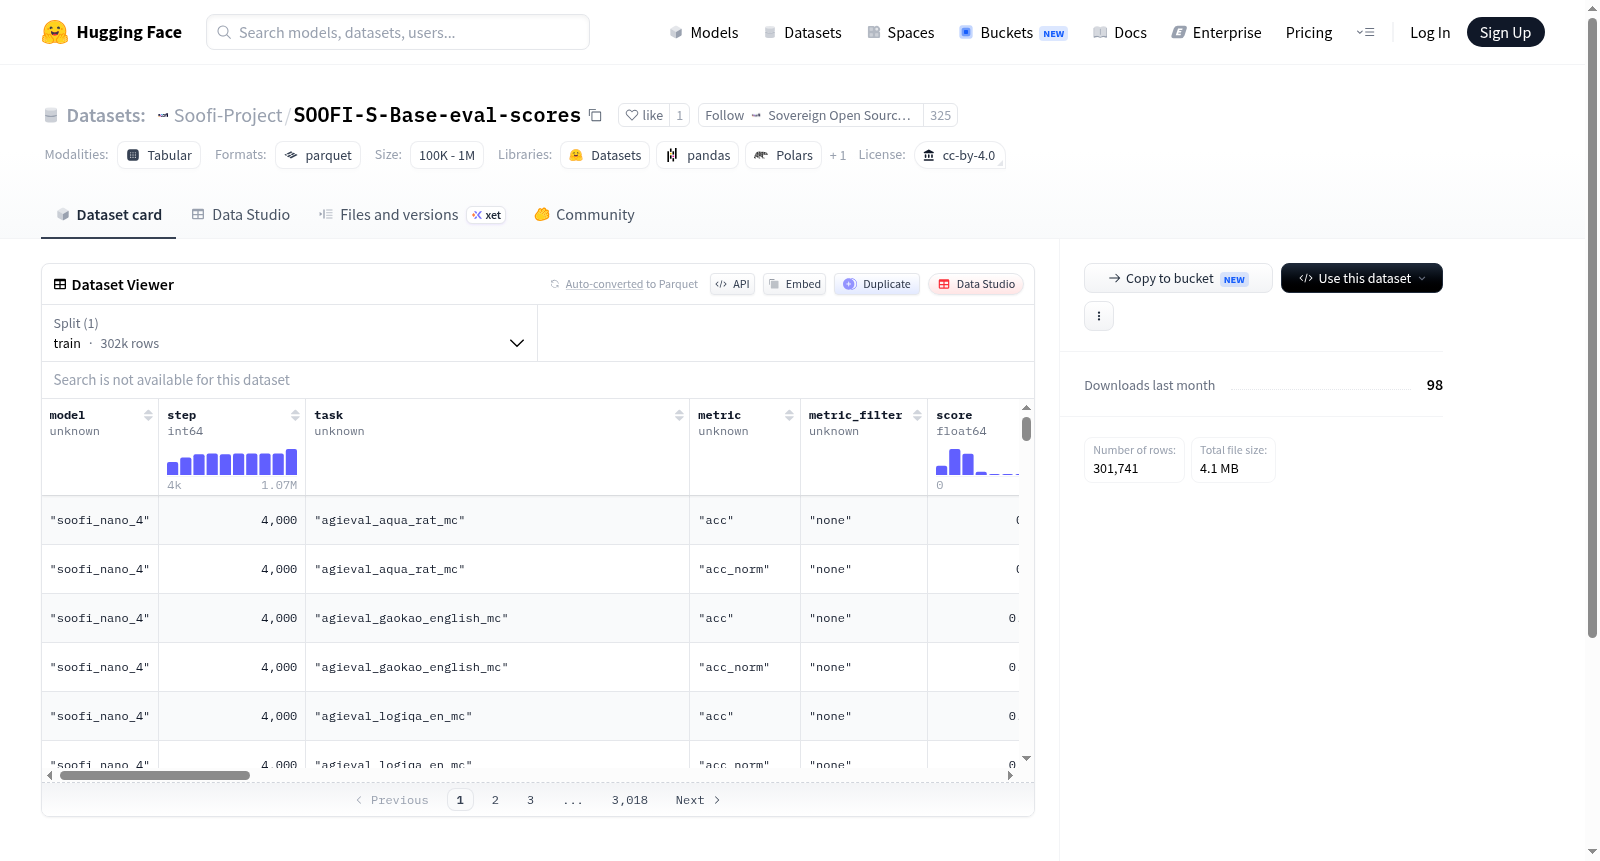Filter by 100K - 1M size tag
1600x861 pixels.
point(447,155)
